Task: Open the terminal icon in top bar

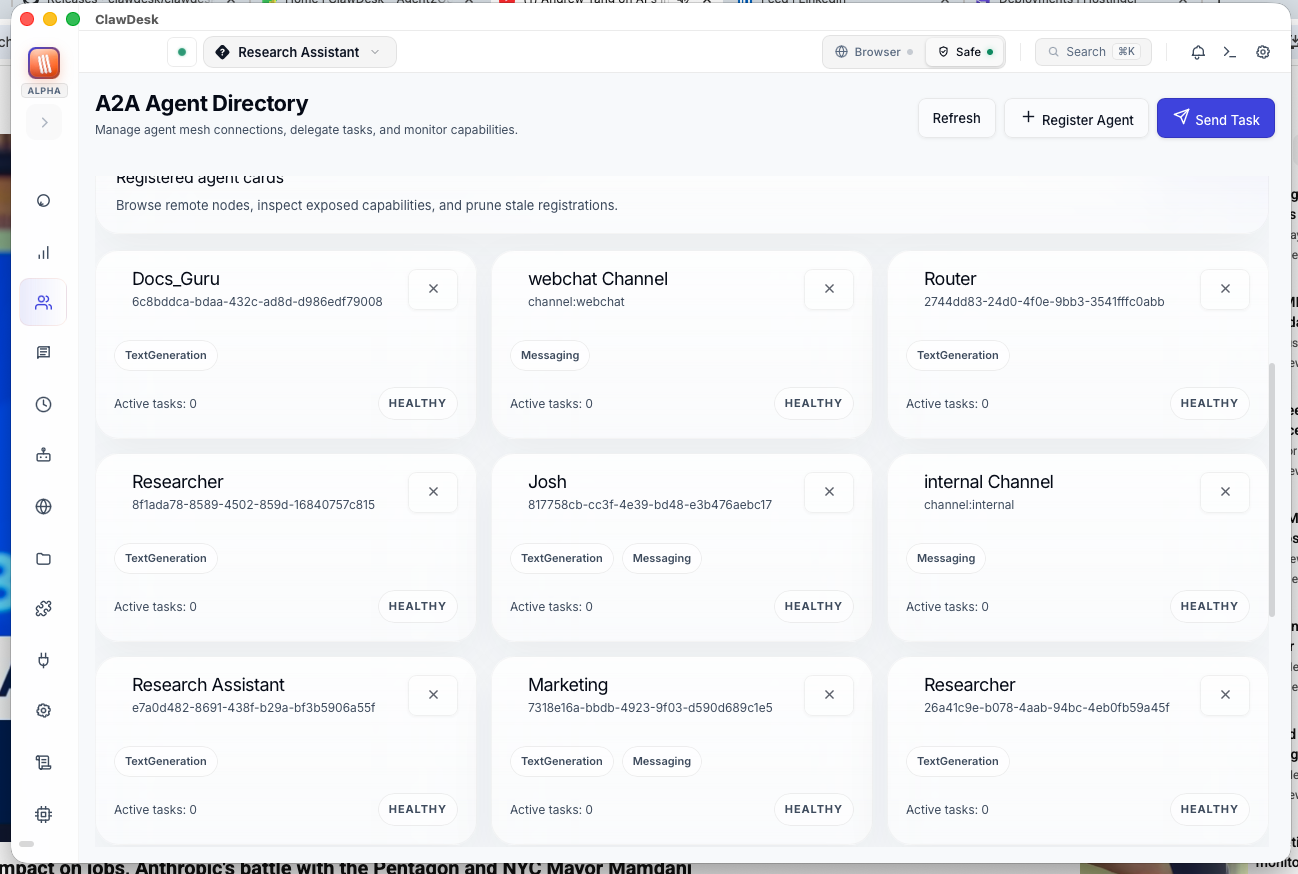Action: pos(1229,52)
